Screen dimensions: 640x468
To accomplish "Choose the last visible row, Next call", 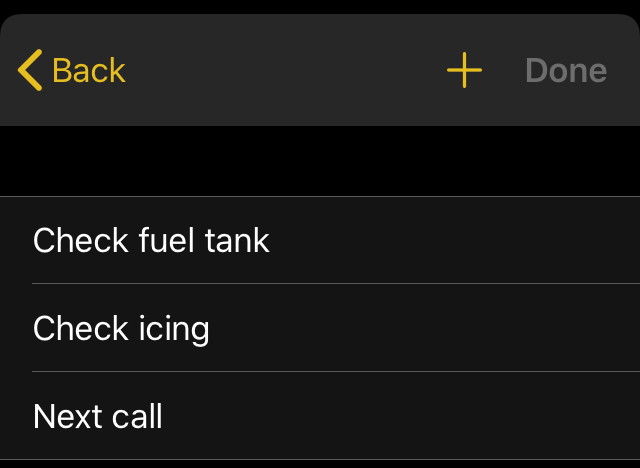I will point(320,416).
